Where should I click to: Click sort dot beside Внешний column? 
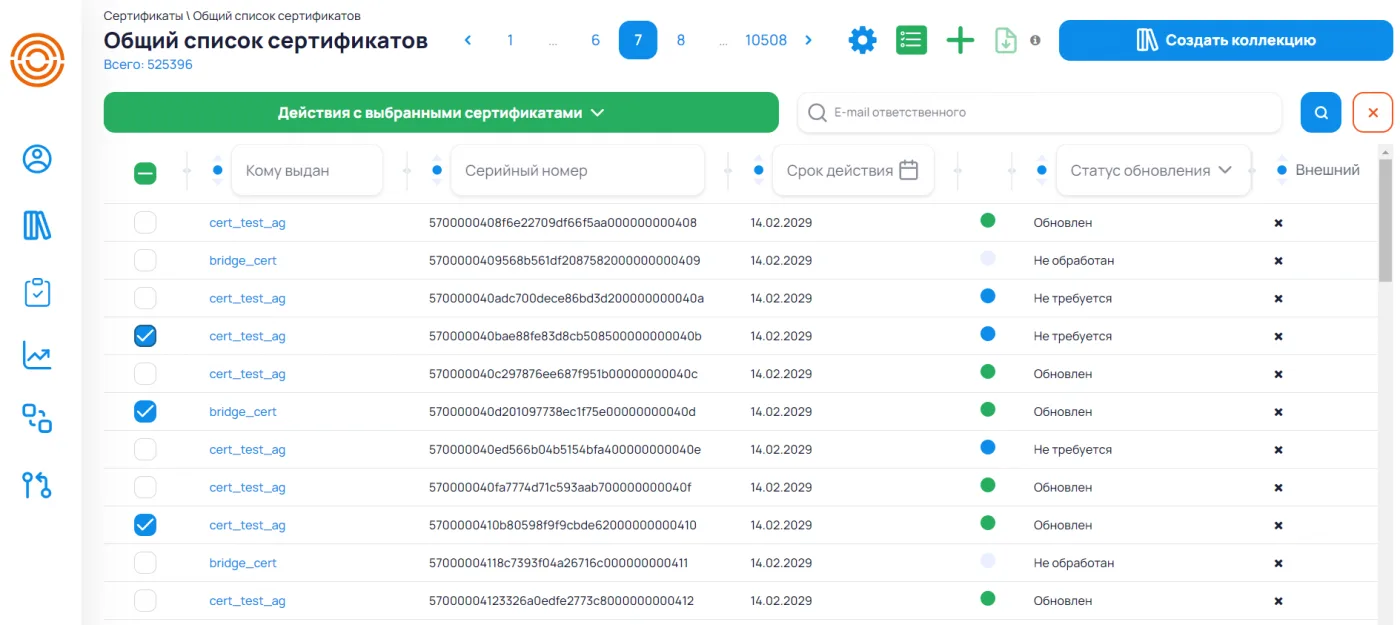1282,170
